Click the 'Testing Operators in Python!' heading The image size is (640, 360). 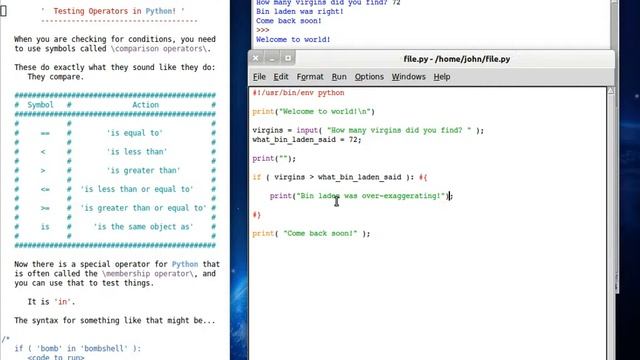coord(115,11)
